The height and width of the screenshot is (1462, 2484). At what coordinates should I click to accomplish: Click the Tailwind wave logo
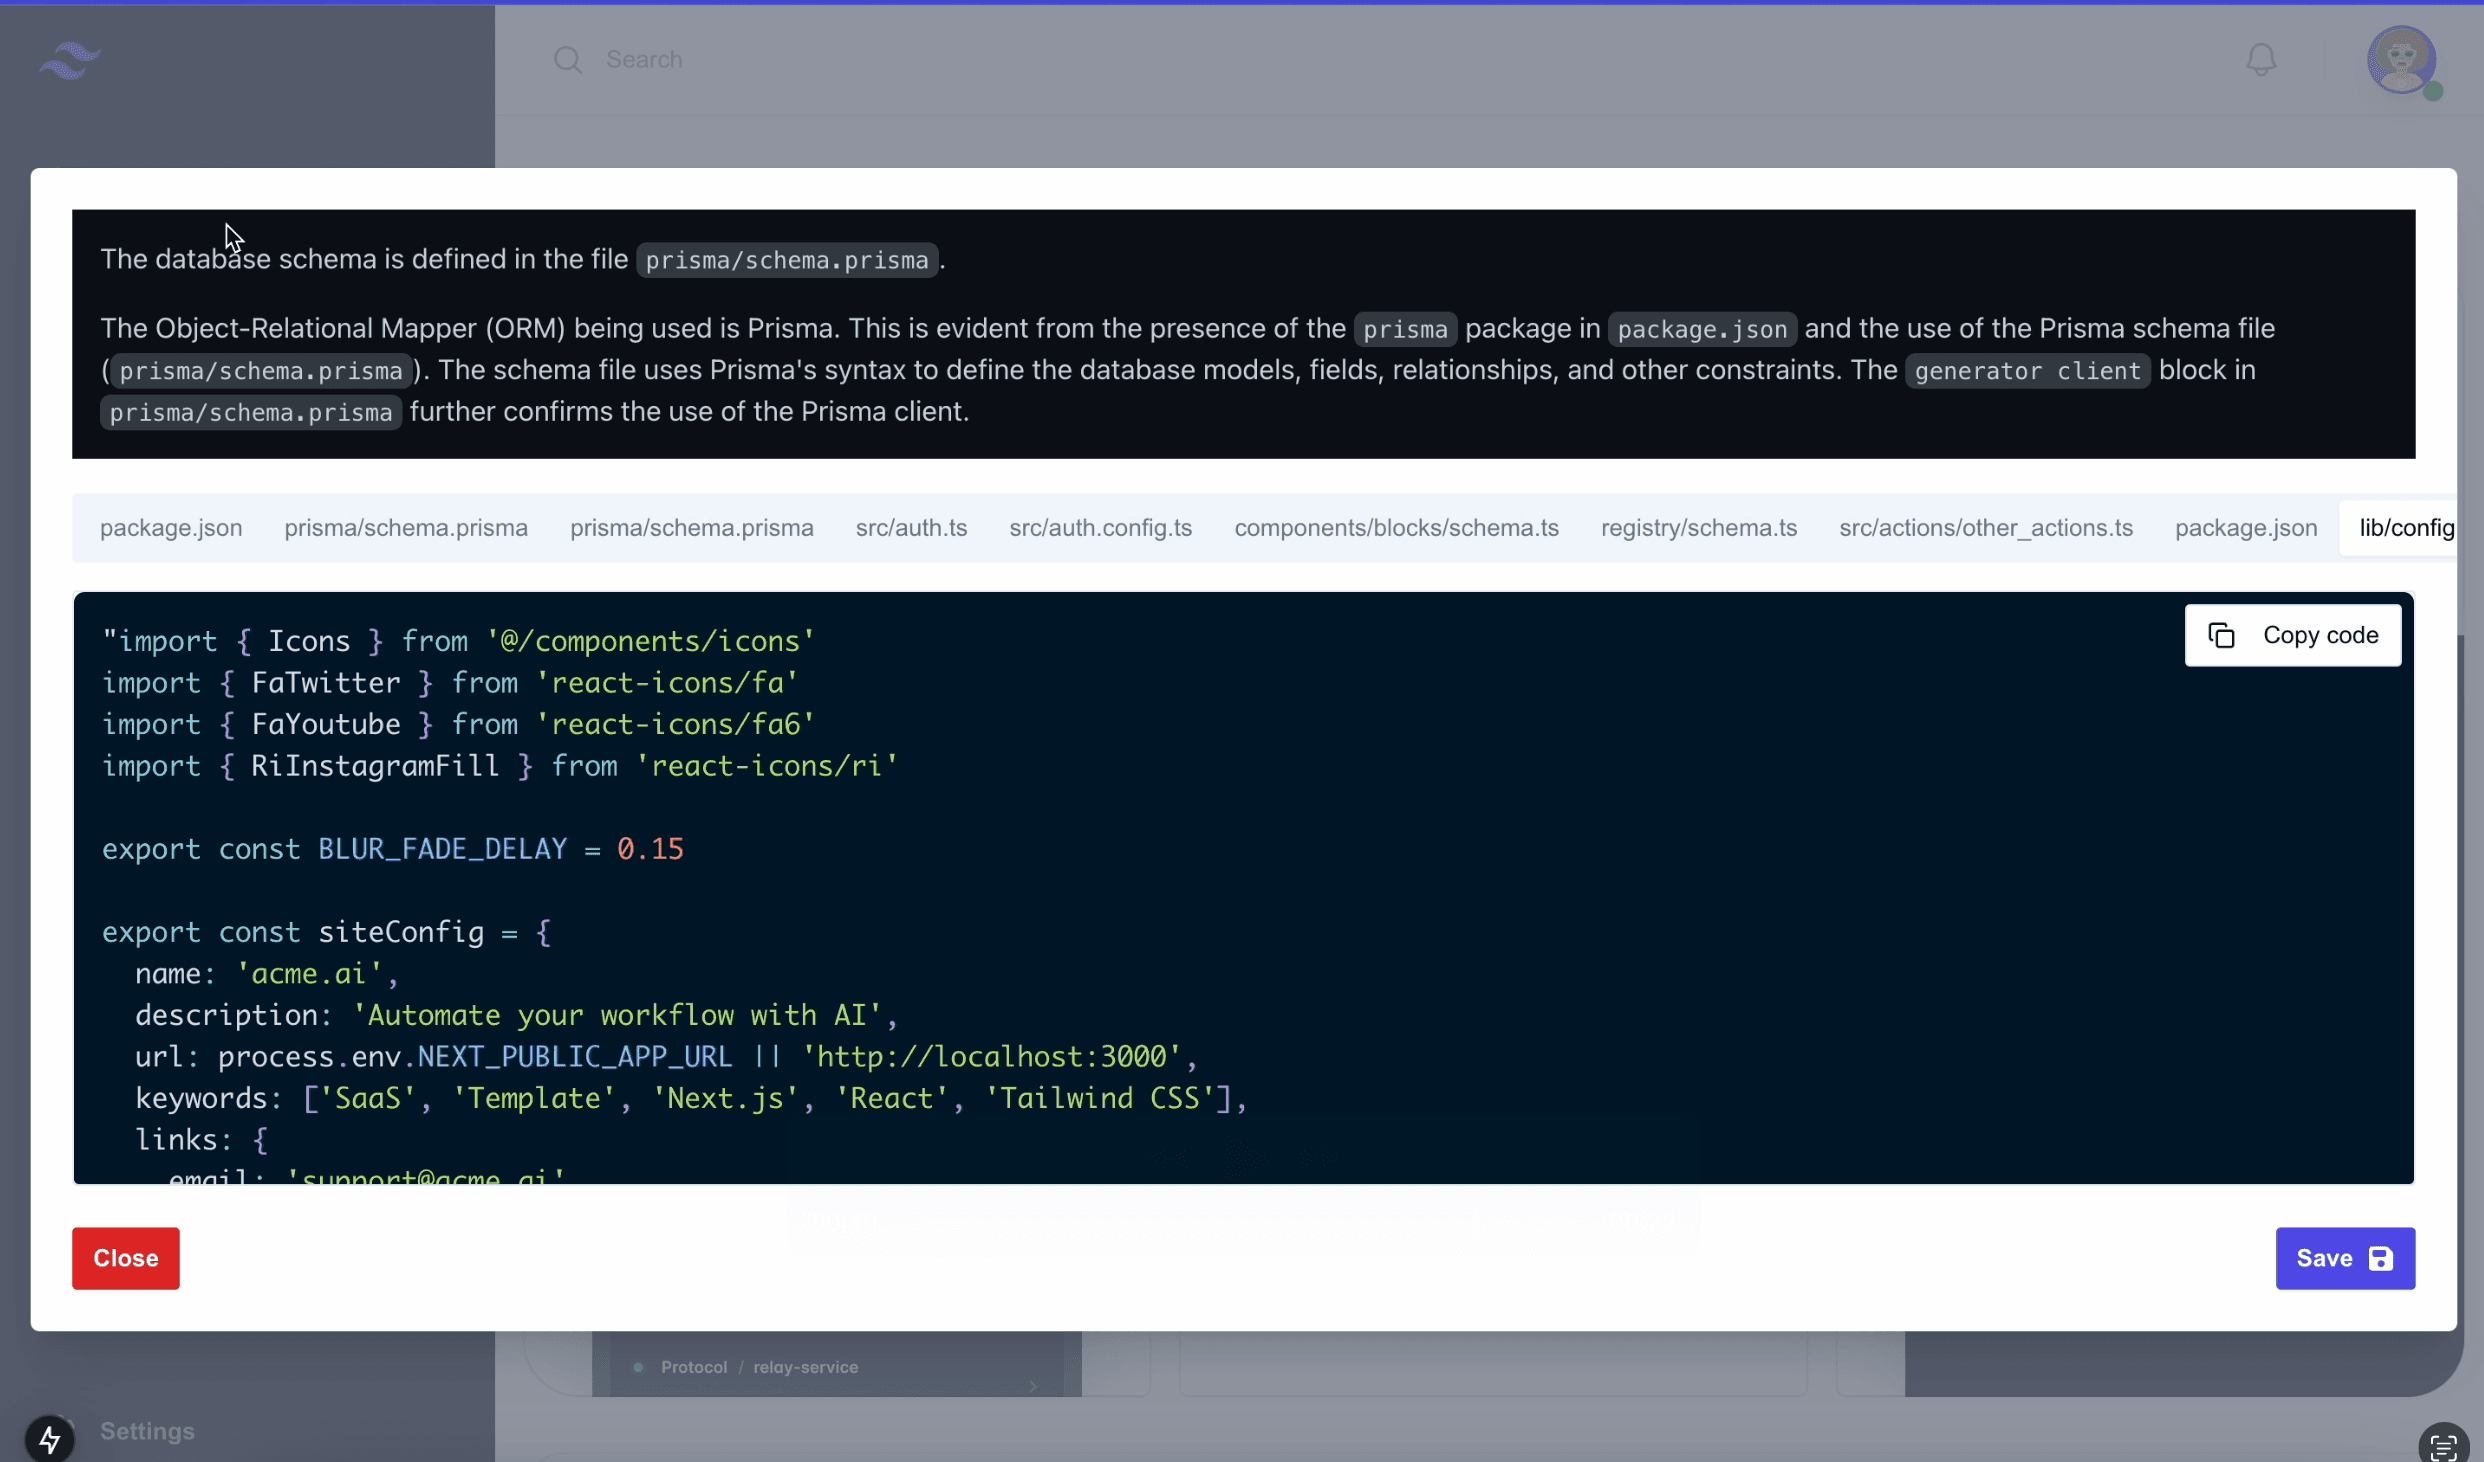tap(70, 60)
